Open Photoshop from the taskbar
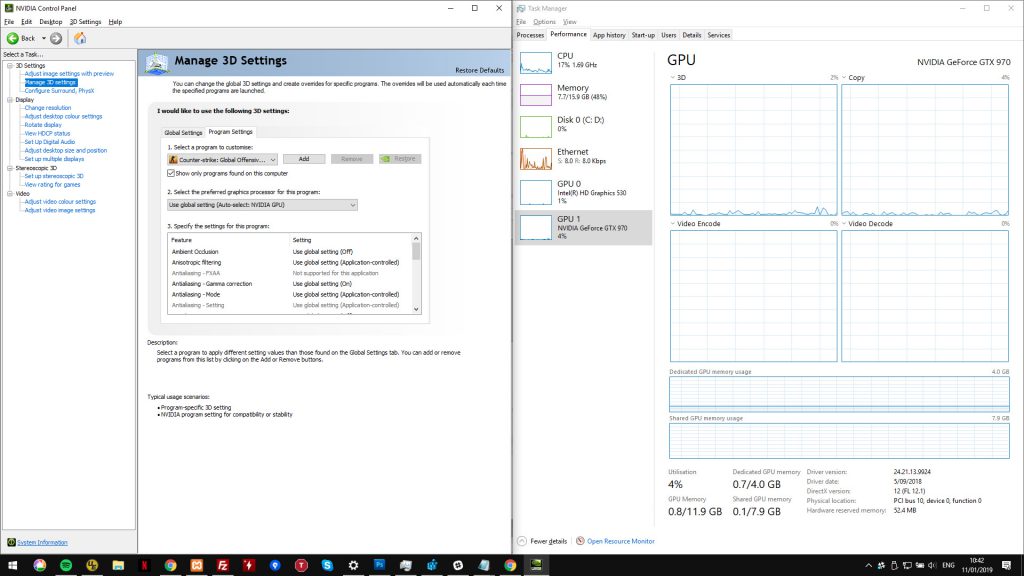Screen dimensions: 1024x576 click(x=379, y=565)
